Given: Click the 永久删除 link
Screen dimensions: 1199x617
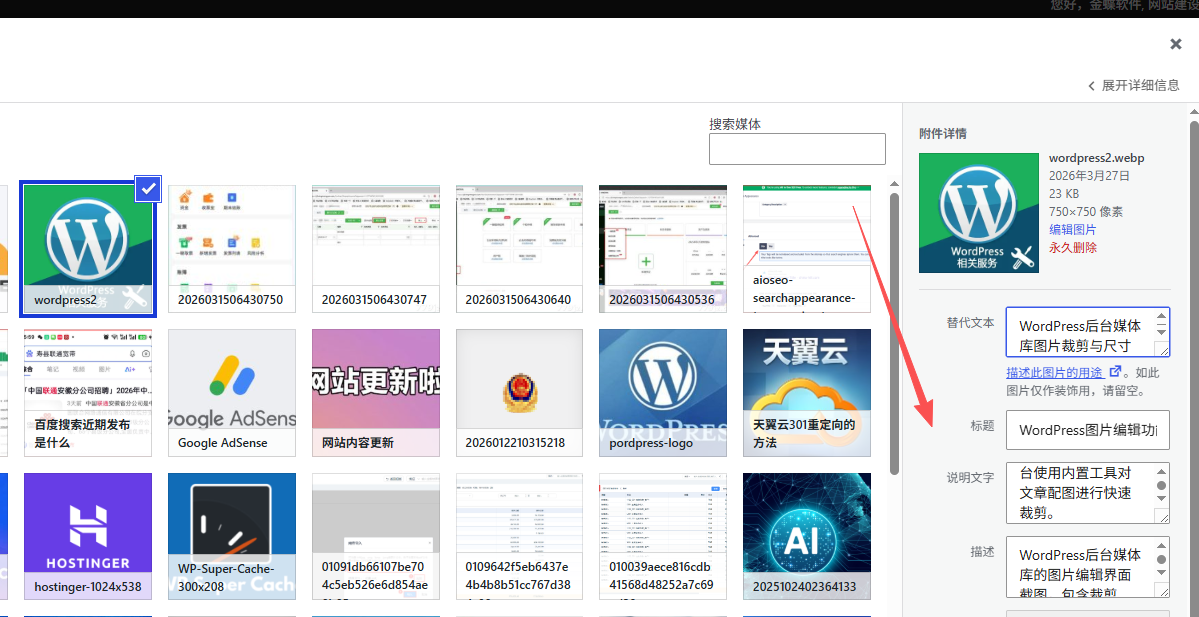Looking at the screenshot, I should [1072, 248].
